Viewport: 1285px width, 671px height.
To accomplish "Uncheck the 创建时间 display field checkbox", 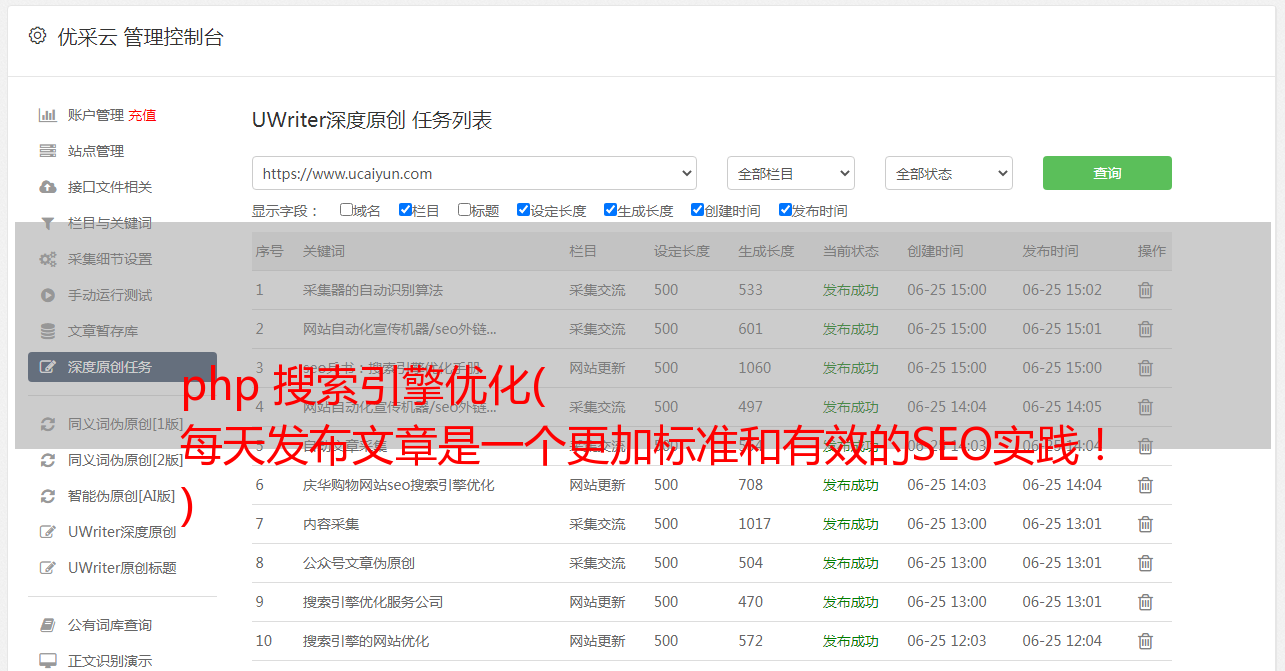I will 697,210.
